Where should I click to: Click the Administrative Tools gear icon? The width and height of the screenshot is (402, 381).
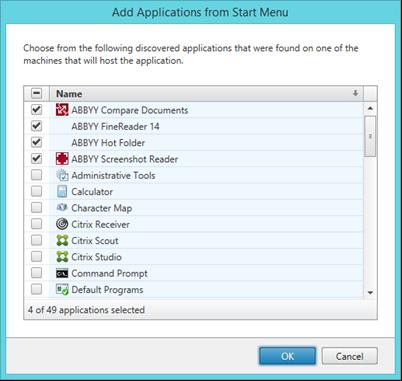click(x=62, y=175)
